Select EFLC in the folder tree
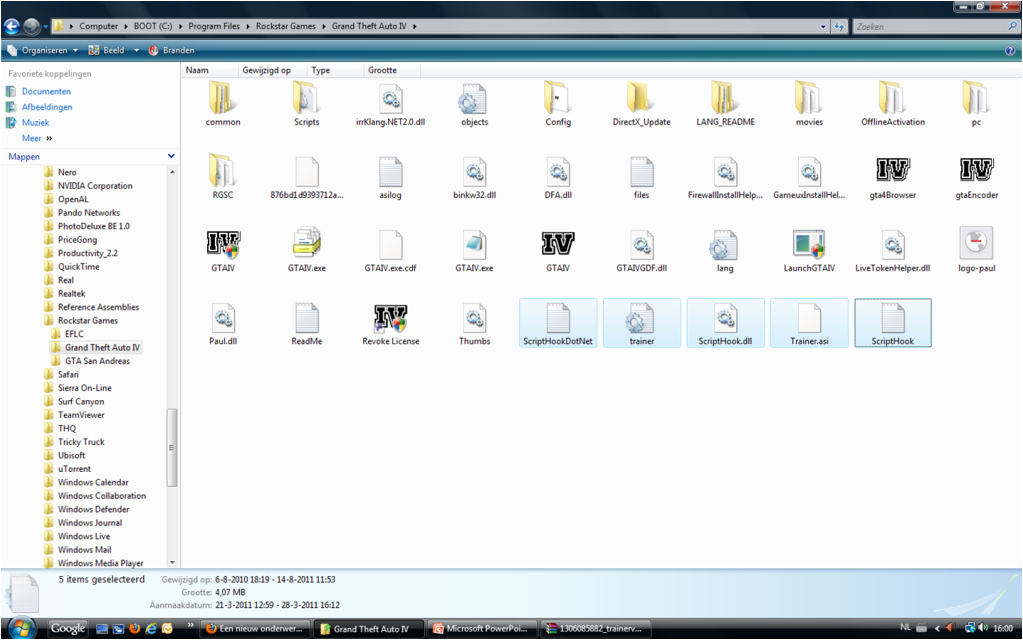This screenshot has height=640, width=1023. point(74,334)
